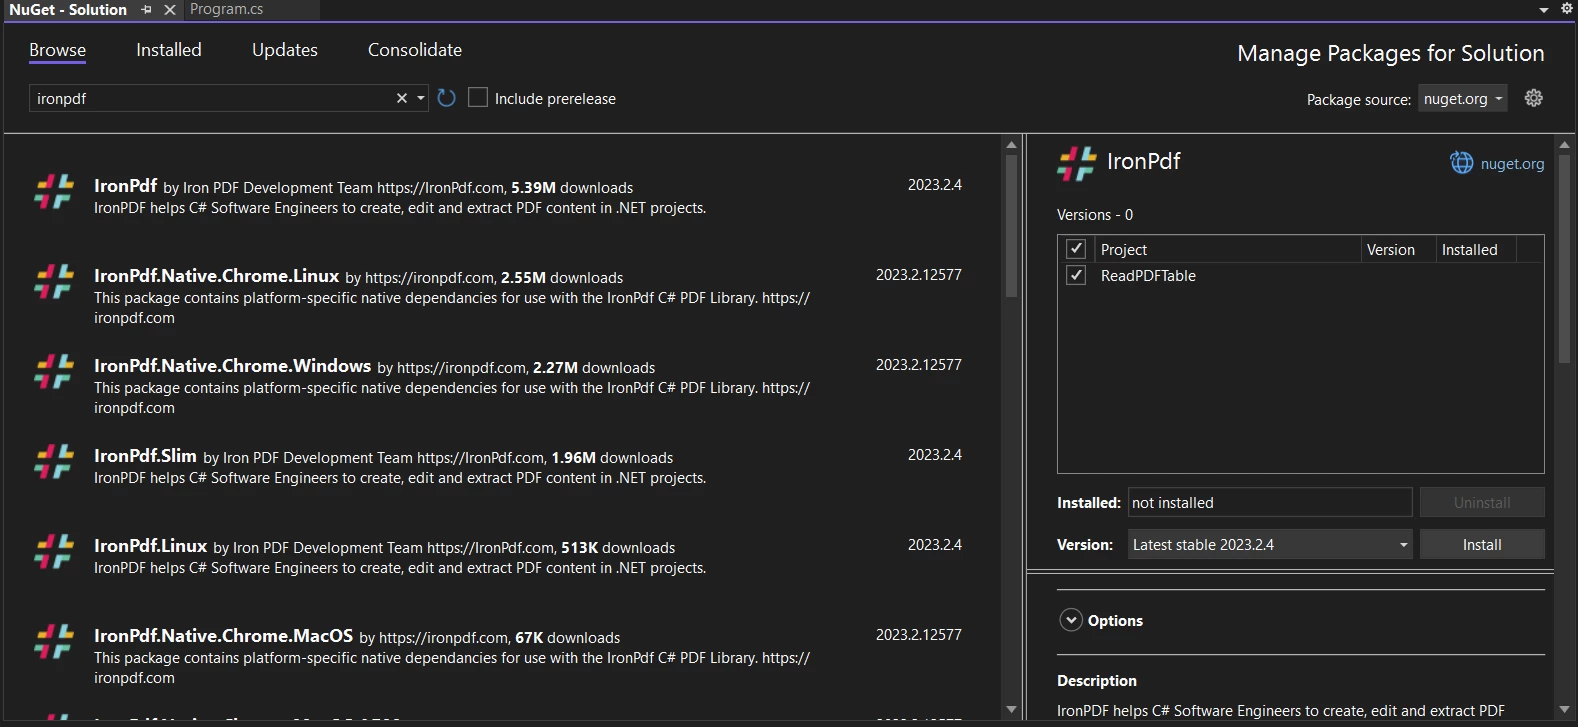Expand the Options section

click(x=1071, y=620)
